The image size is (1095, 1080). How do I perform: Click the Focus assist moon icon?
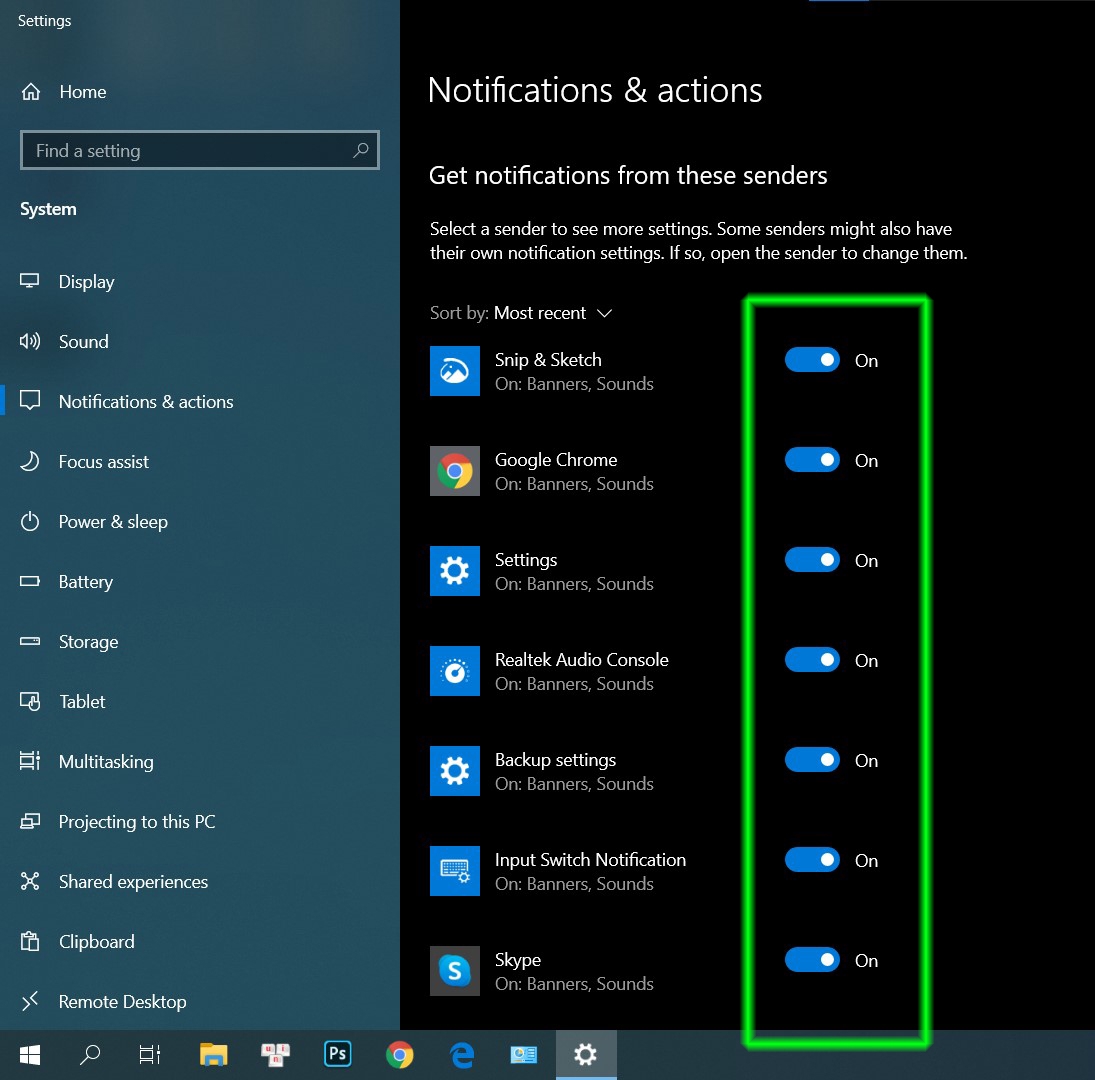click(x=29, y=461)
